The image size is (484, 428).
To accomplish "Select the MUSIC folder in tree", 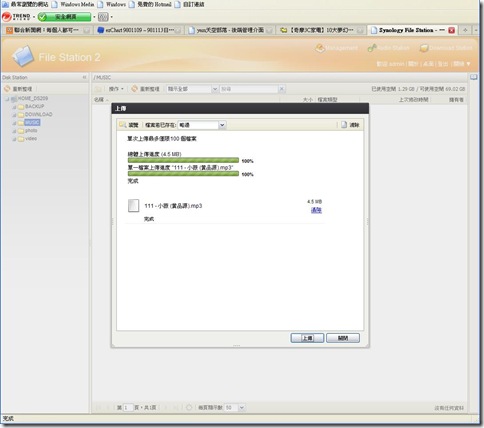I will (32, 123).
